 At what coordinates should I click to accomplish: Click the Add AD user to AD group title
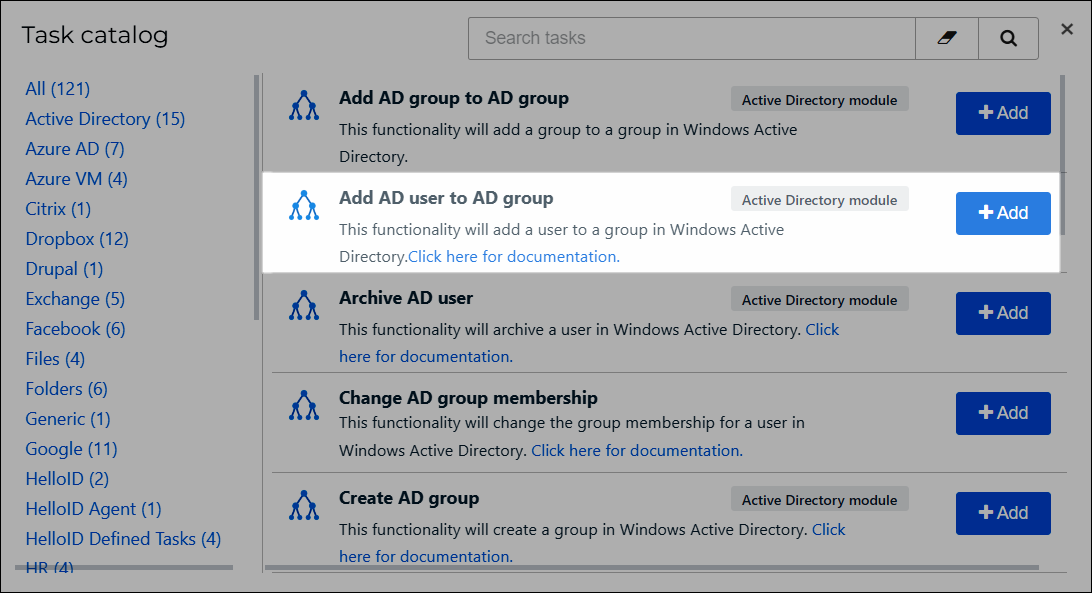pyautogui.click(x=446, y=198)
